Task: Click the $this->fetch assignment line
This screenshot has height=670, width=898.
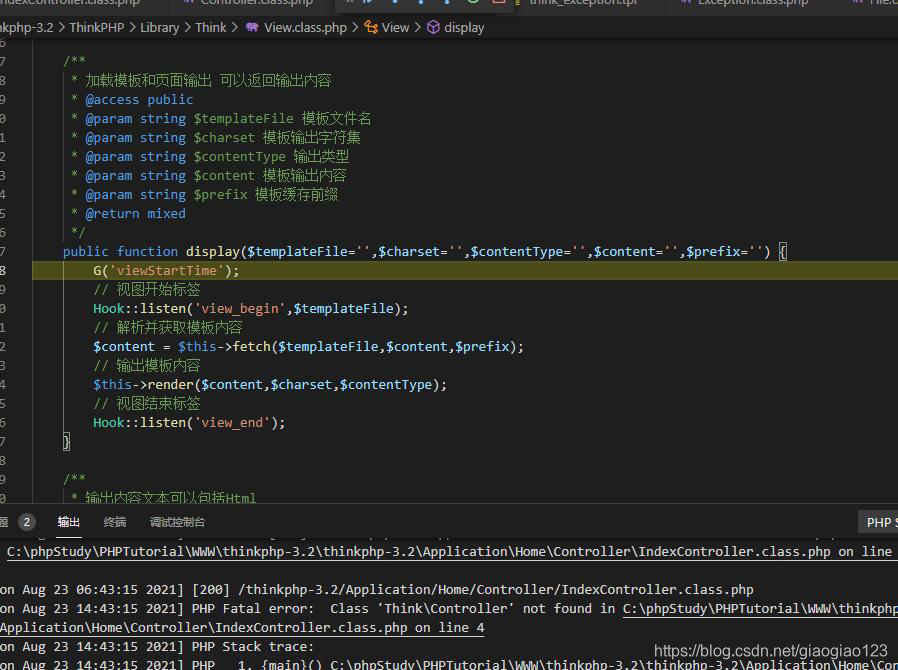Action: (308, 346)
